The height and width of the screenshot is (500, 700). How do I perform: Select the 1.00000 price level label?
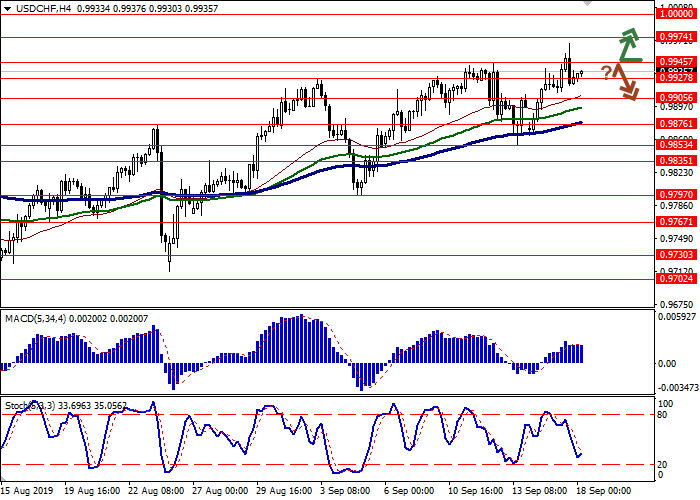click(x=676, y=14)
